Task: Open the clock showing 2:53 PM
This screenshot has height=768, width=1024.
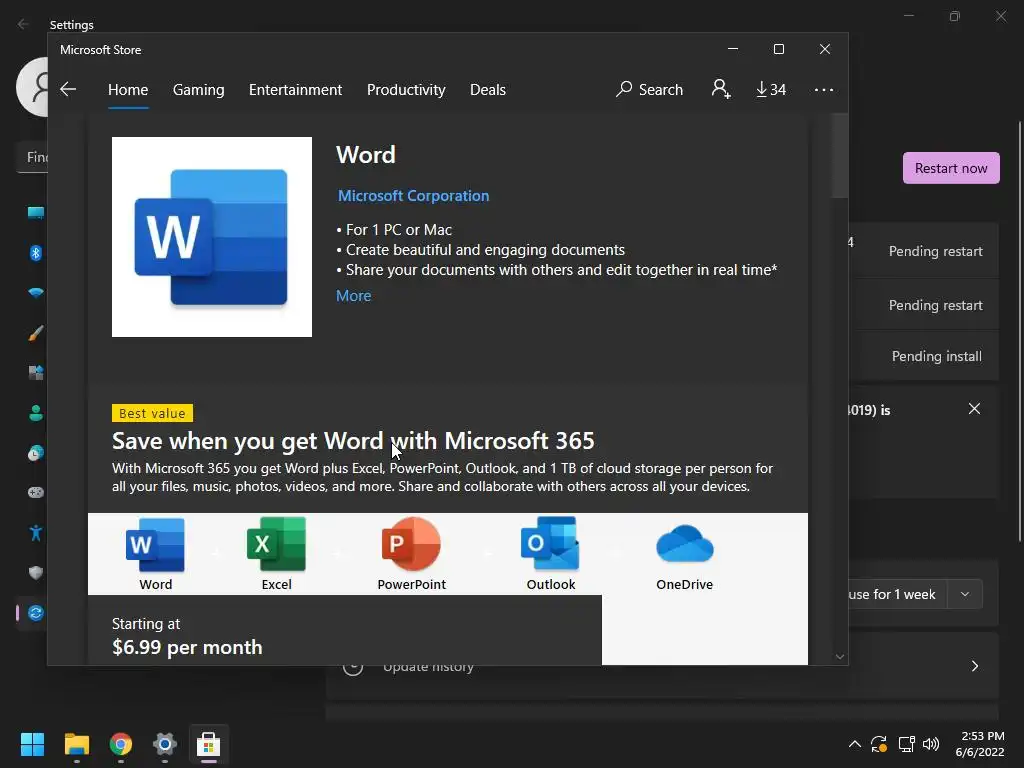Action: 980,744
